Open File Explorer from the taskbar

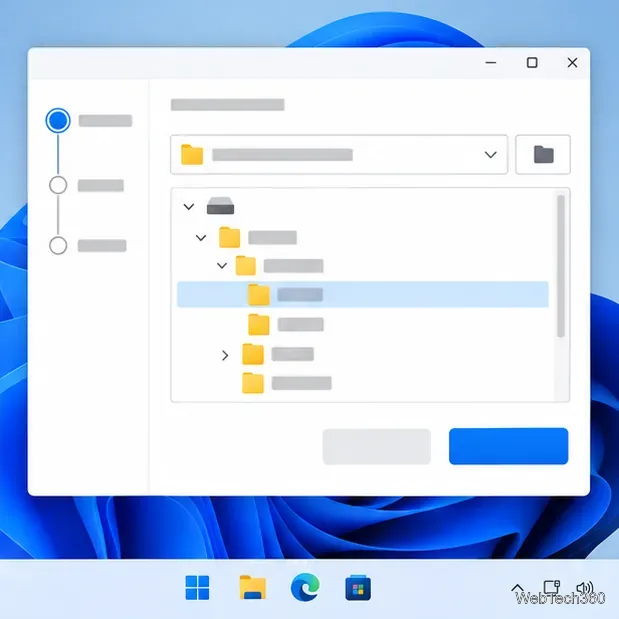pos(253,587)
